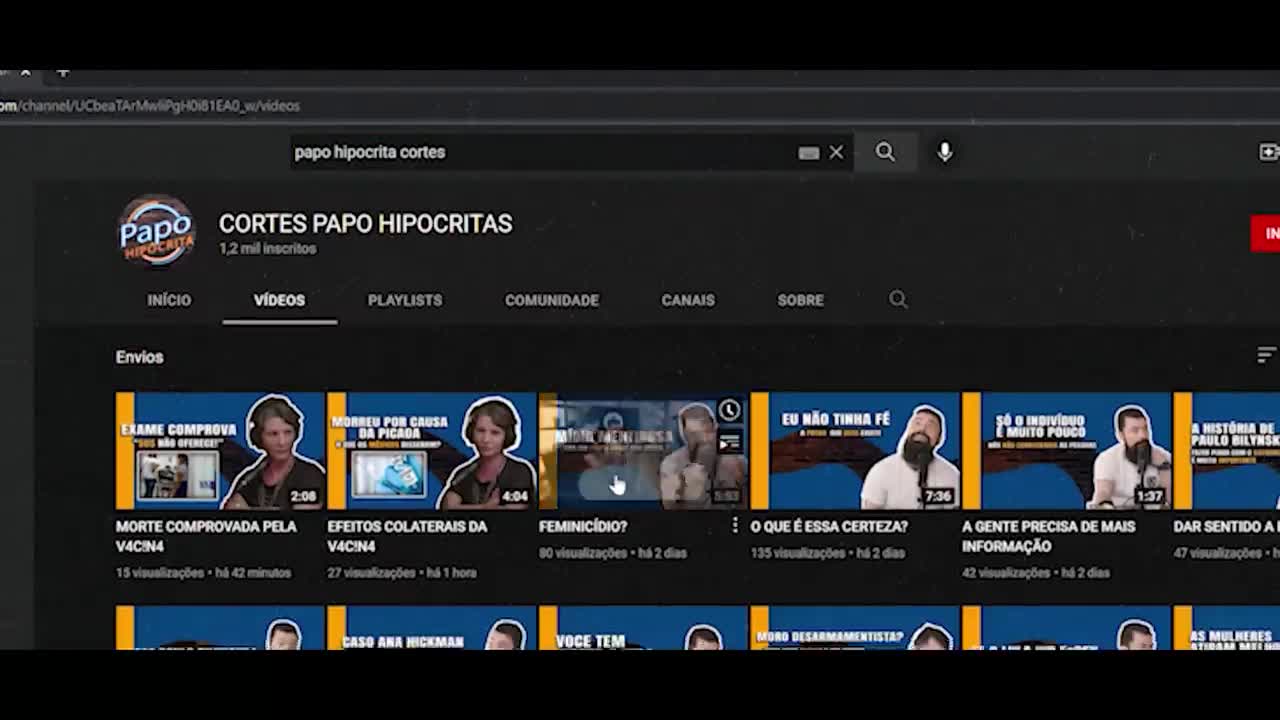Click title O QUE É ESSA CERTEZA?
Image resolution: width=1280 pixels, height=720 pixels.
(829, 526)
